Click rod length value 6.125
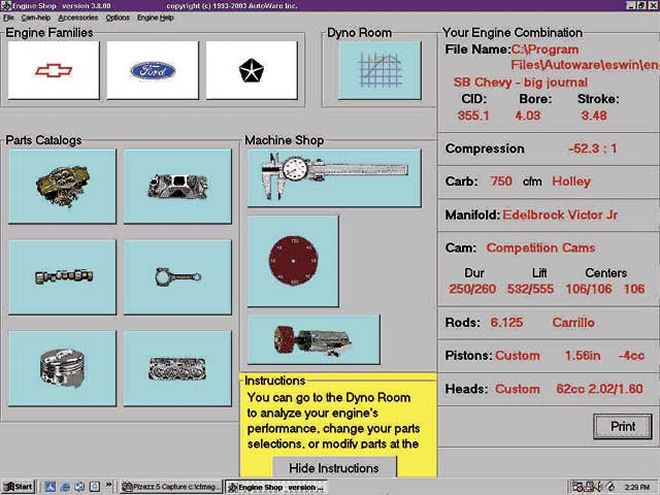Screen dimensions: 660x495 (x=506, y=323)
